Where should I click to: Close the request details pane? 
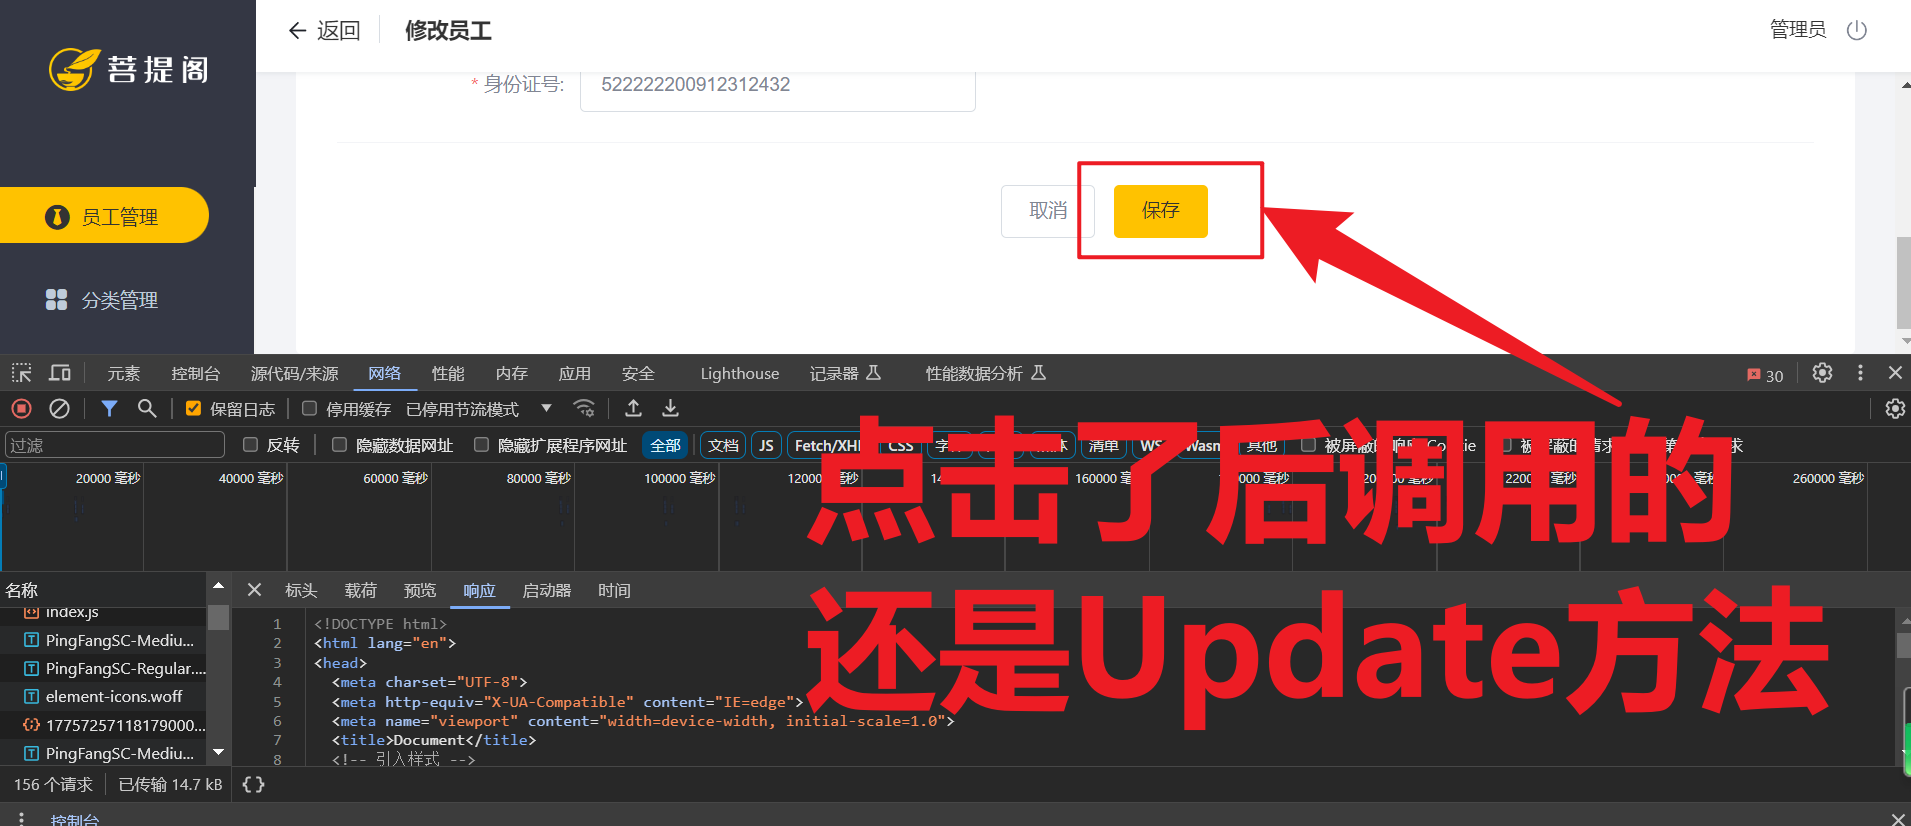[254, 590]
